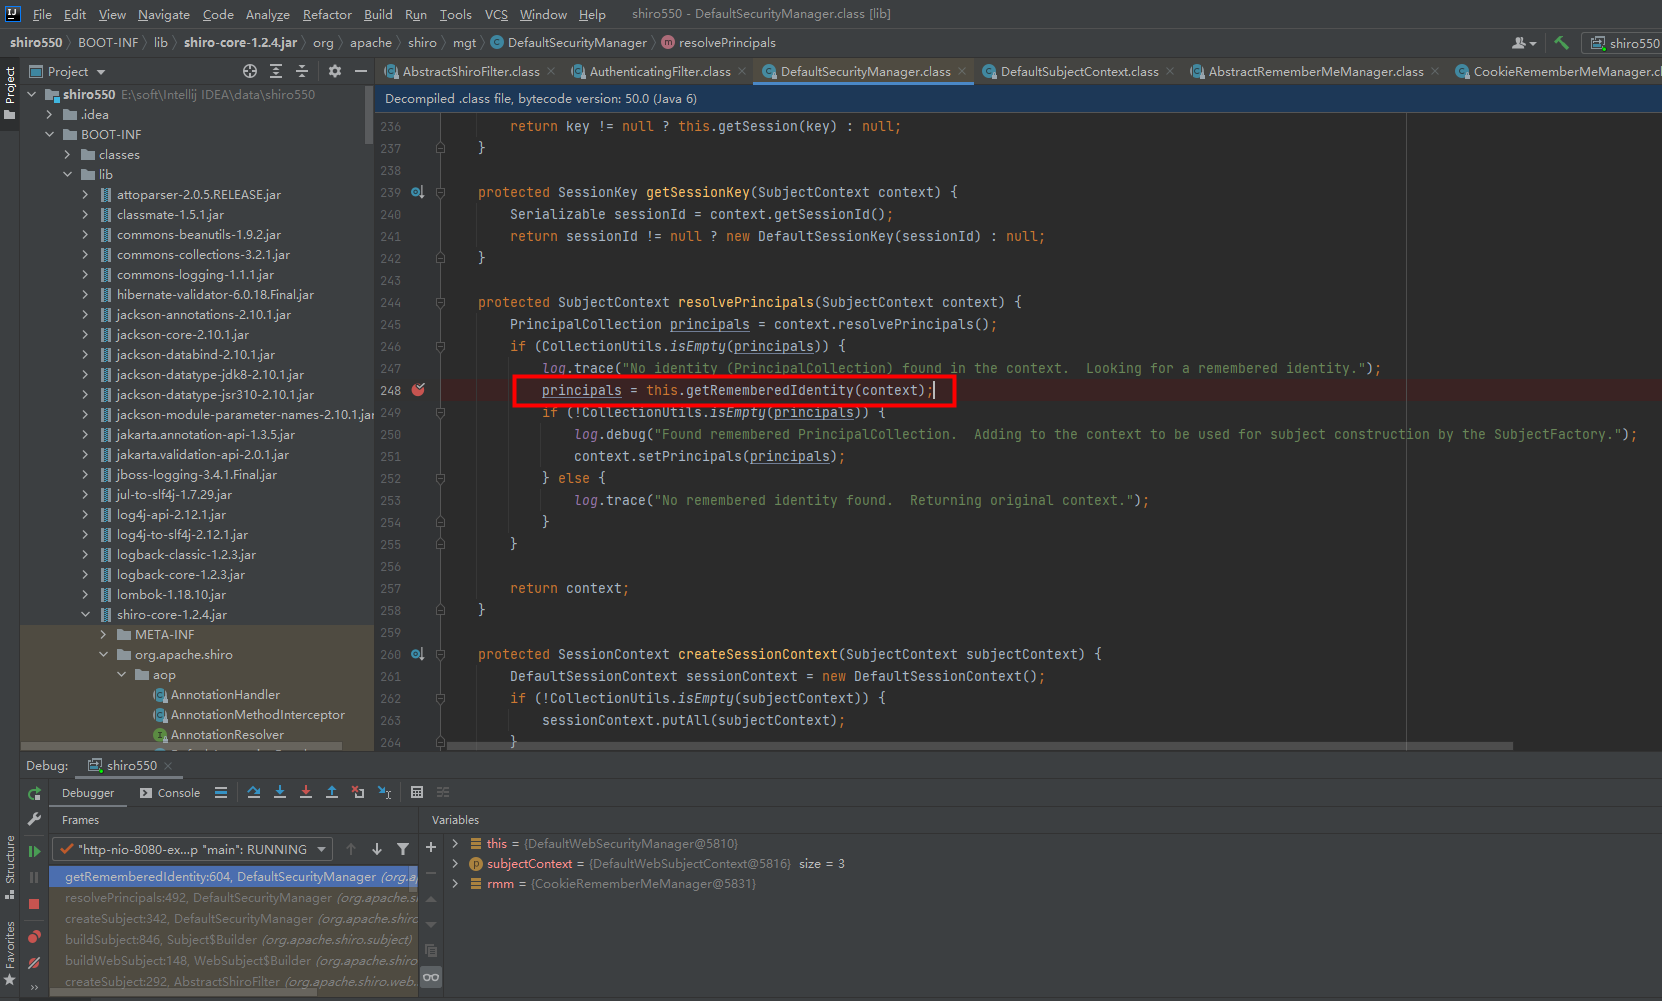The height and width of the screenshot is (1001, 1662).
Task: Collapse the BOOT-INF folder
Action: coord(50,134)
